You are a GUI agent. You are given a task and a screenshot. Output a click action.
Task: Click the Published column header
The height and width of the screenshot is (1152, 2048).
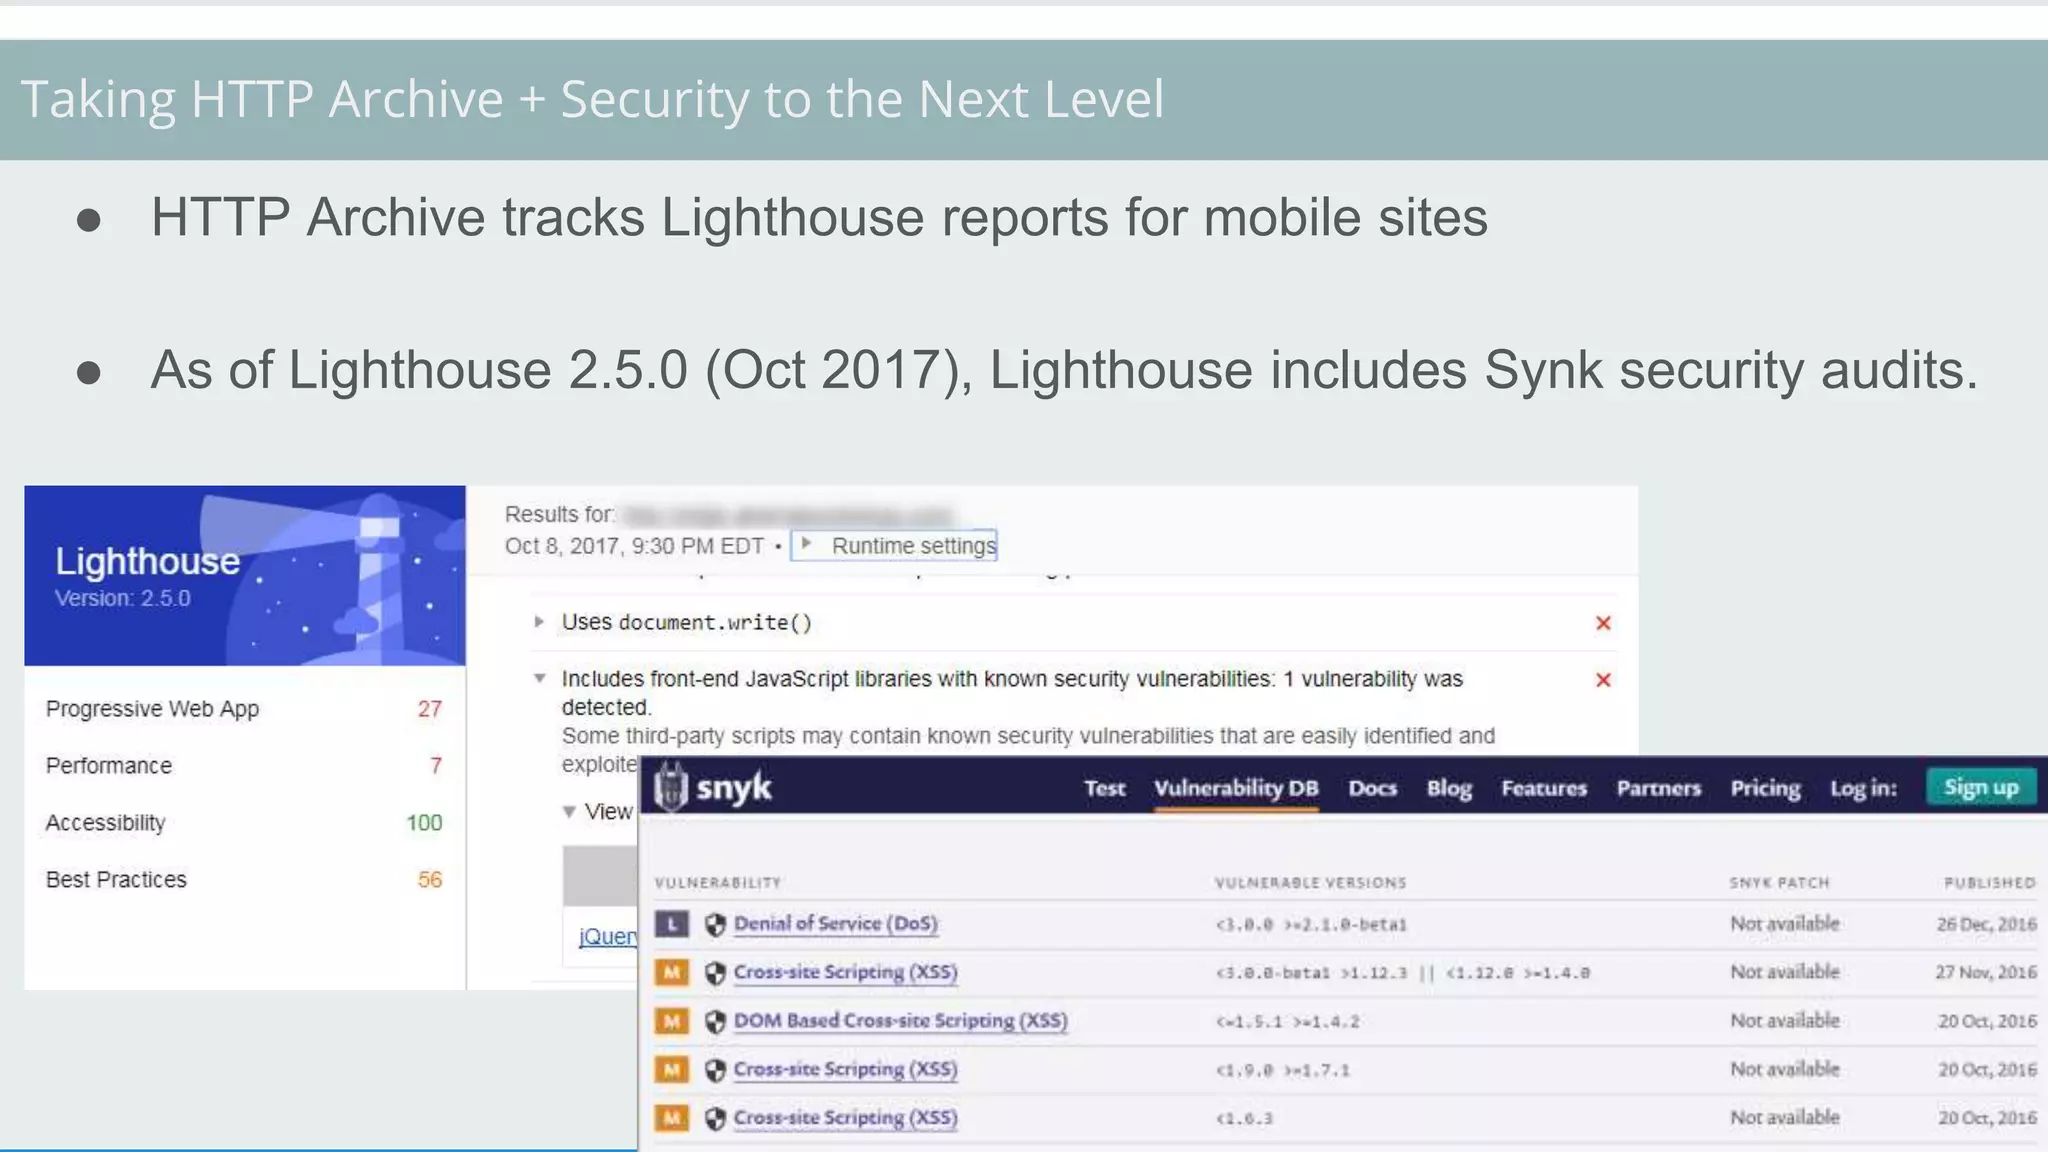[x=1990, y=883]
